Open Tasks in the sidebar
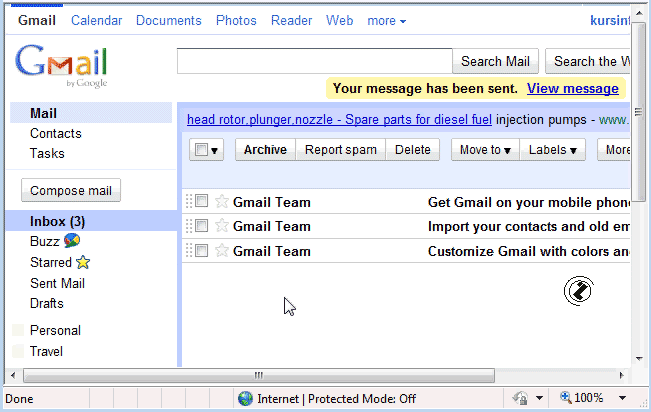The image size is (651, 412). pyautogui.click(x=47, y=153)
